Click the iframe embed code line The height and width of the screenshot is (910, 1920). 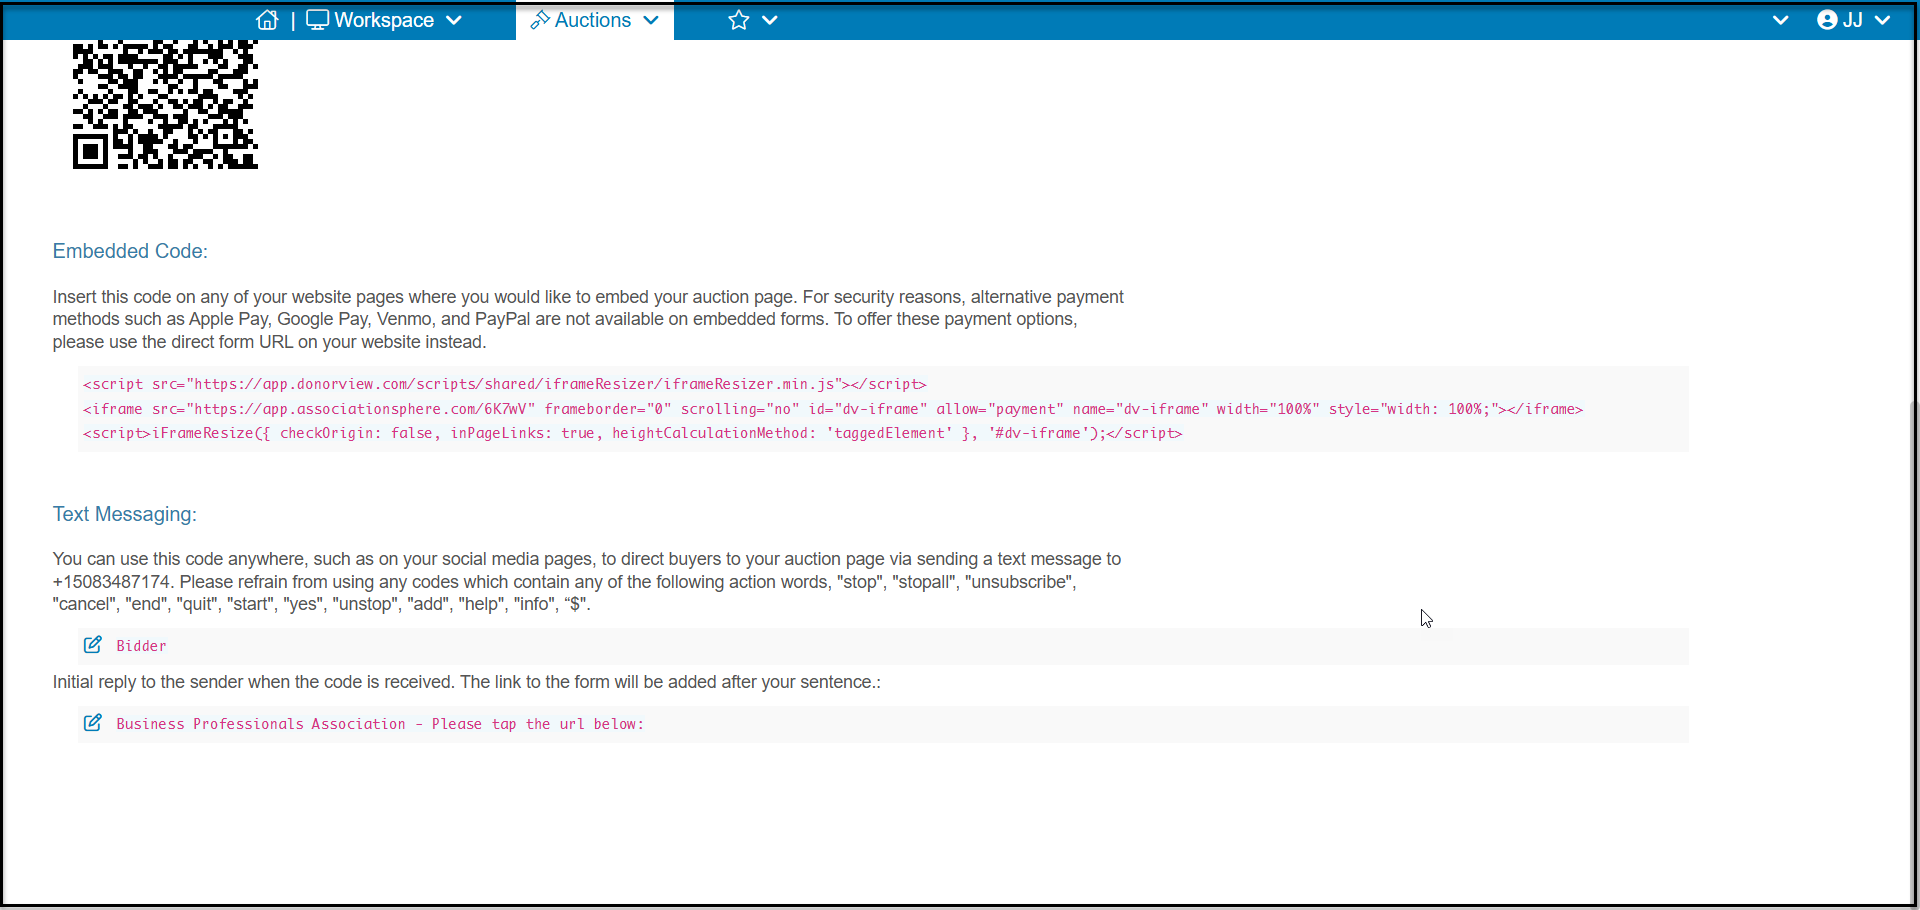coord(832,409)
